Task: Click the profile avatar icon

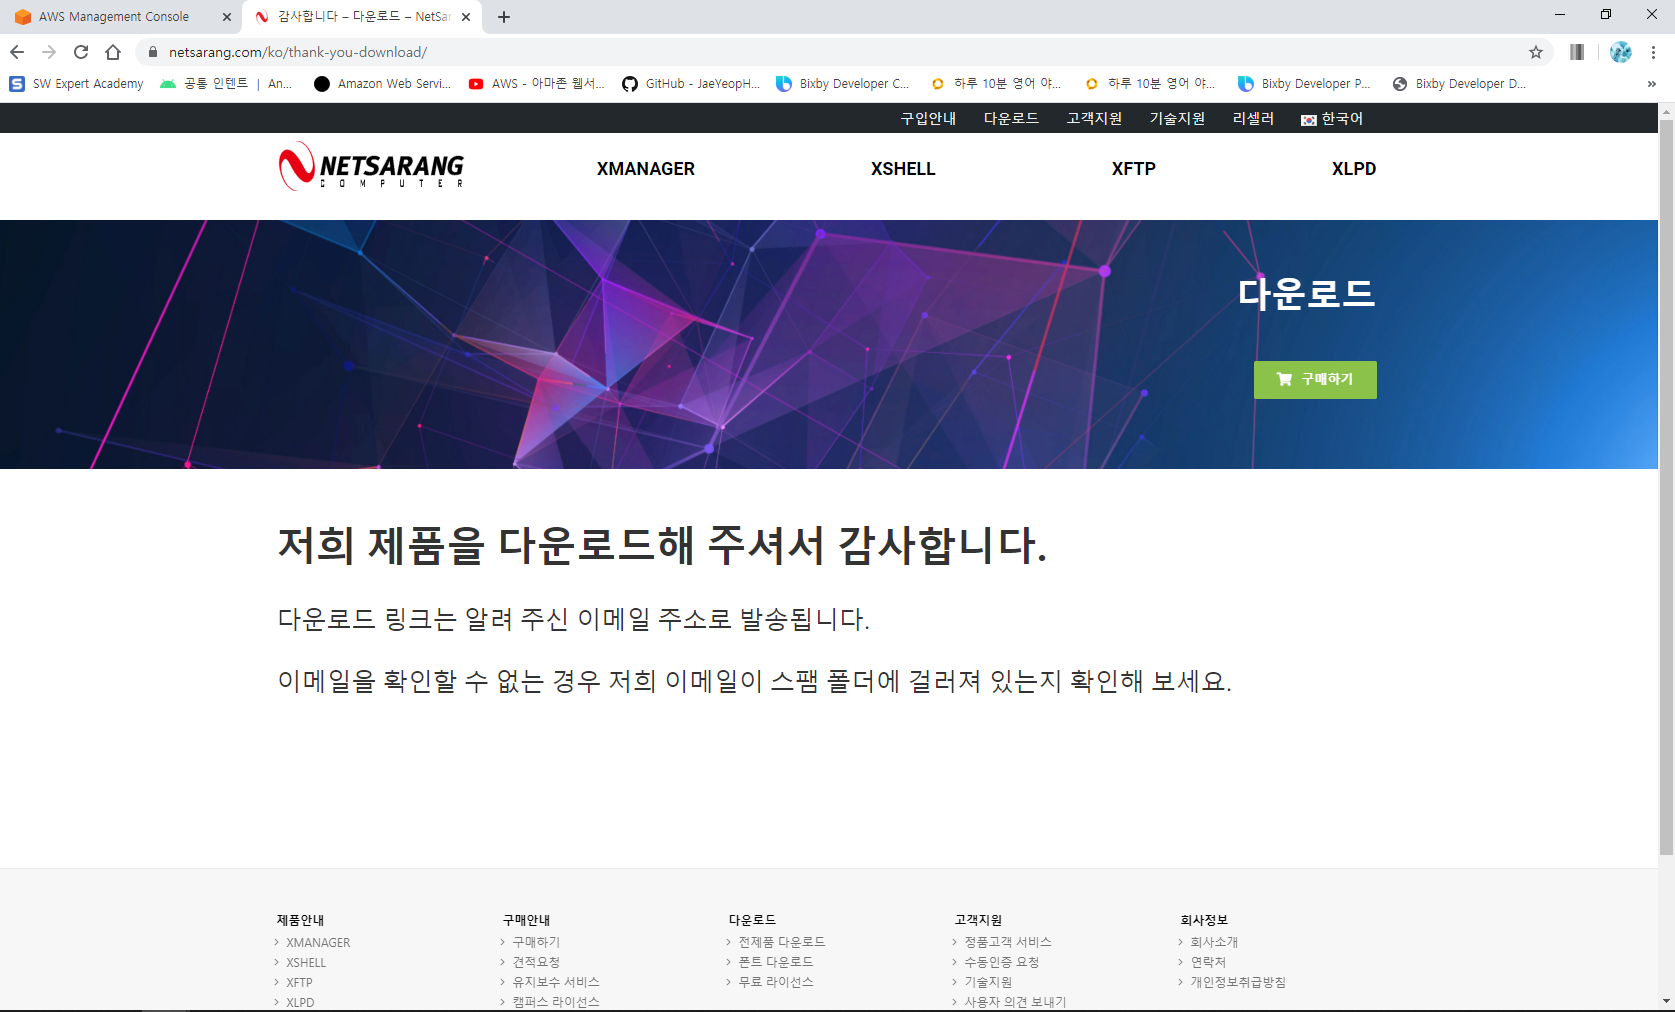Action: [x=1621, y=52]
